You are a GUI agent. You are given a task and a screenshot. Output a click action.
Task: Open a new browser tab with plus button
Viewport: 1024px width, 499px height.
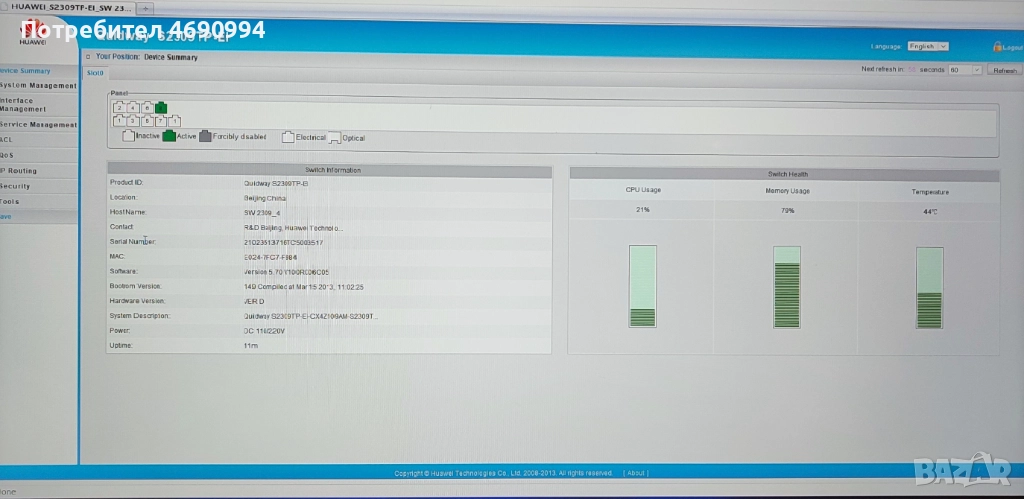[147, 8]
